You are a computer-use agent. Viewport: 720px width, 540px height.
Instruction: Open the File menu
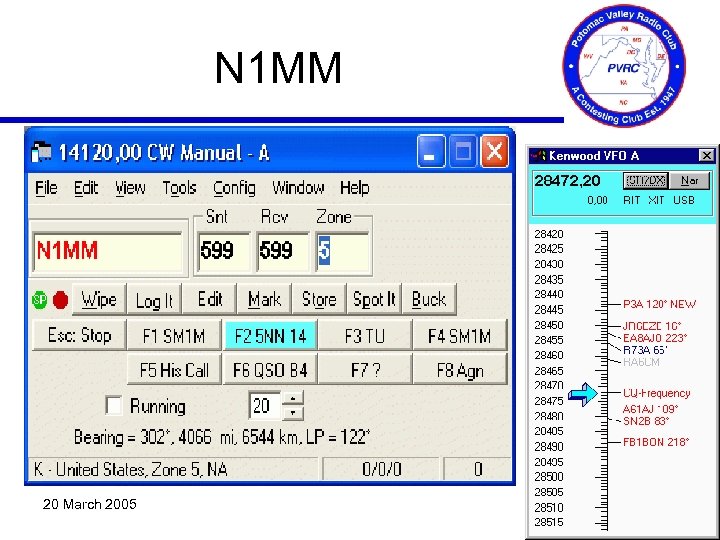(46, 188)
